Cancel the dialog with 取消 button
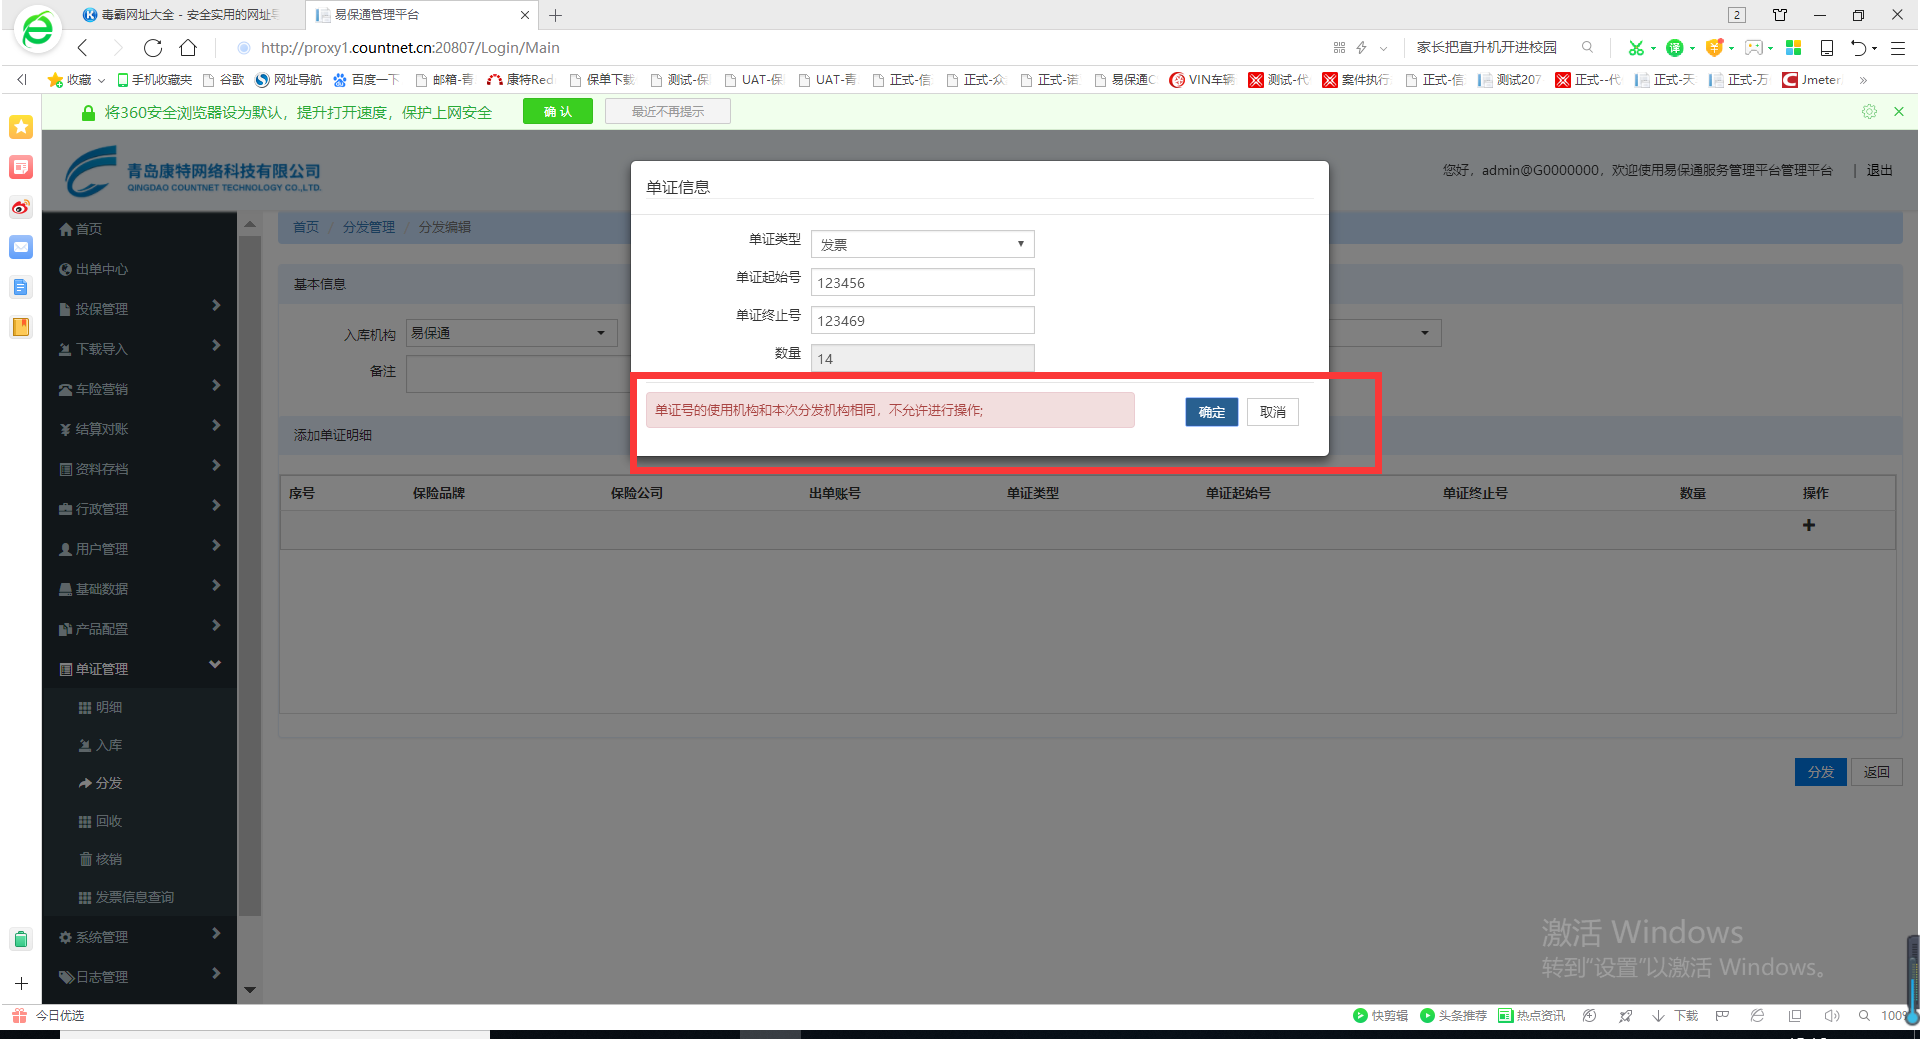Screen dimensions: 1920x1039 1272,412
